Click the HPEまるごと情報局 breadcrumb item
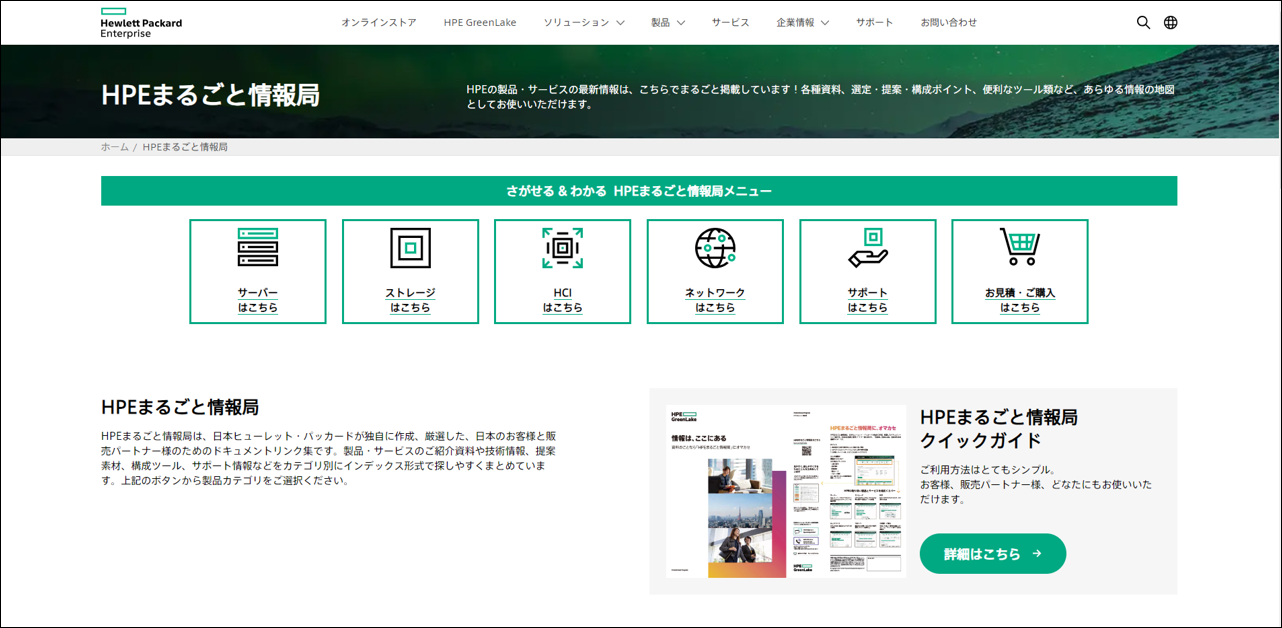 (x=185, y=147)
